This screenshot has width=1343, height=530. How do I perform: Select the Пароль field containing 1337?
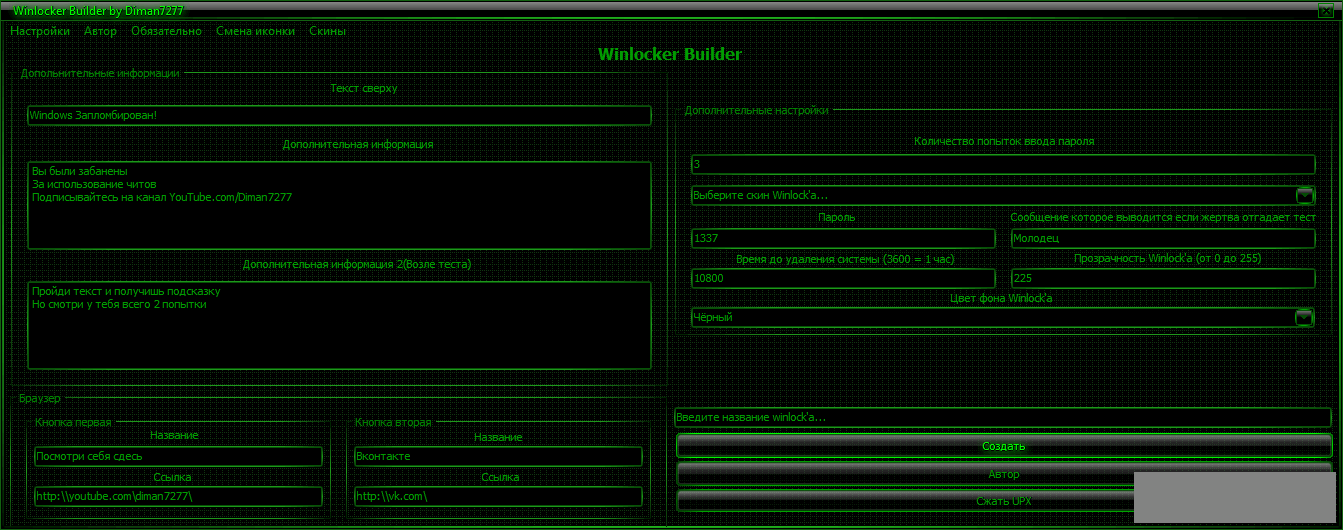[843, 238]
